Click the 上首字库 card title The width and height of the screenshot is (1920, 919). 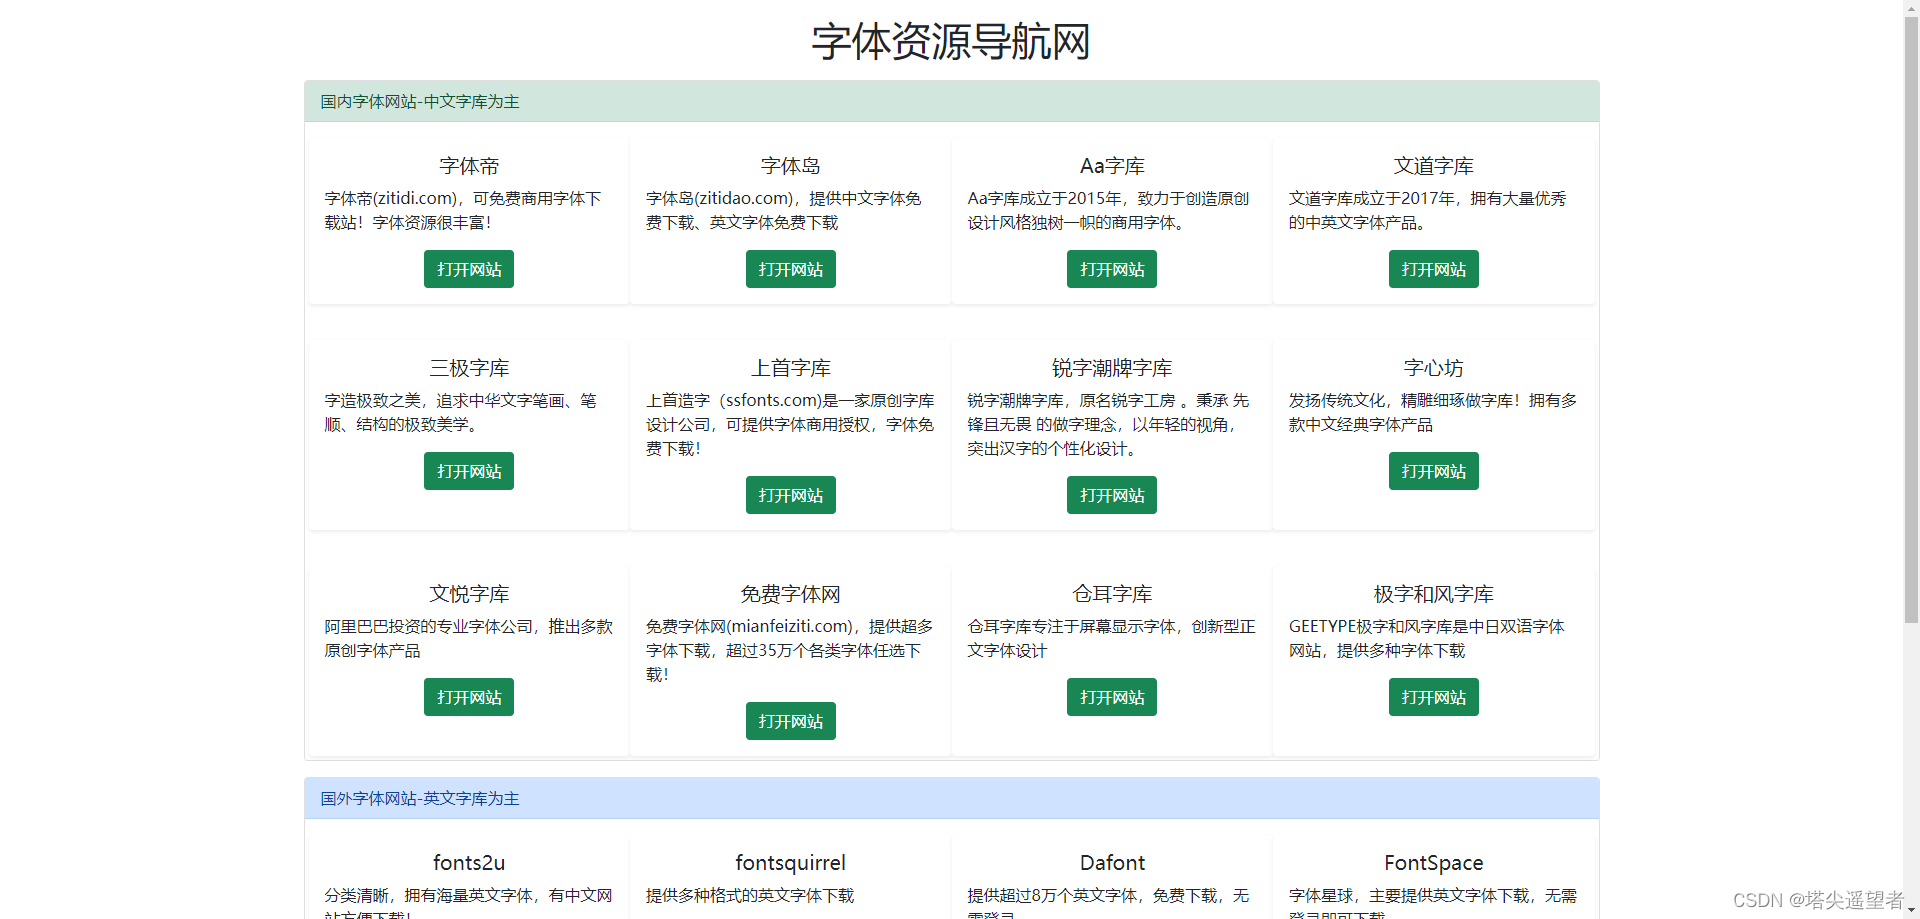tap(791, 368)
